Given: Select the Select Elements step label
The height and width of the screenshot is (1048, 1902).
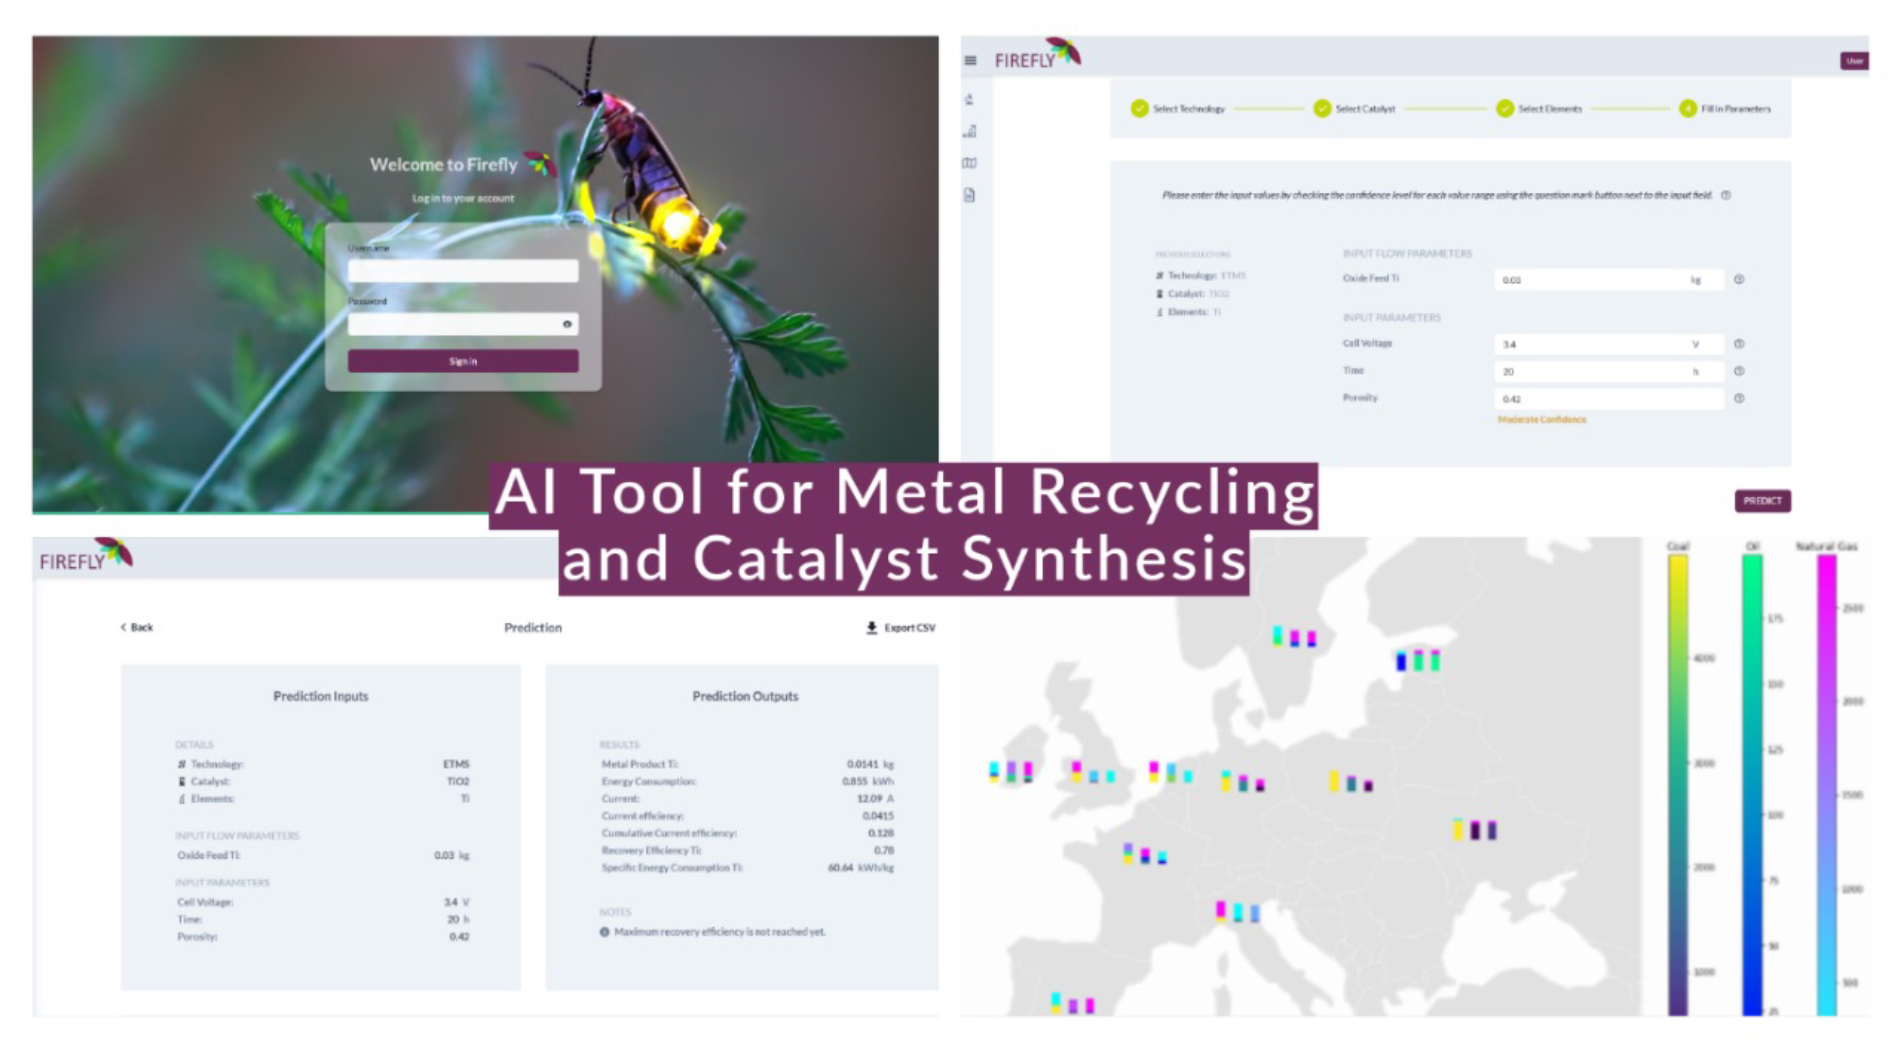Looking at the screenshot, I should [1550, 109].
